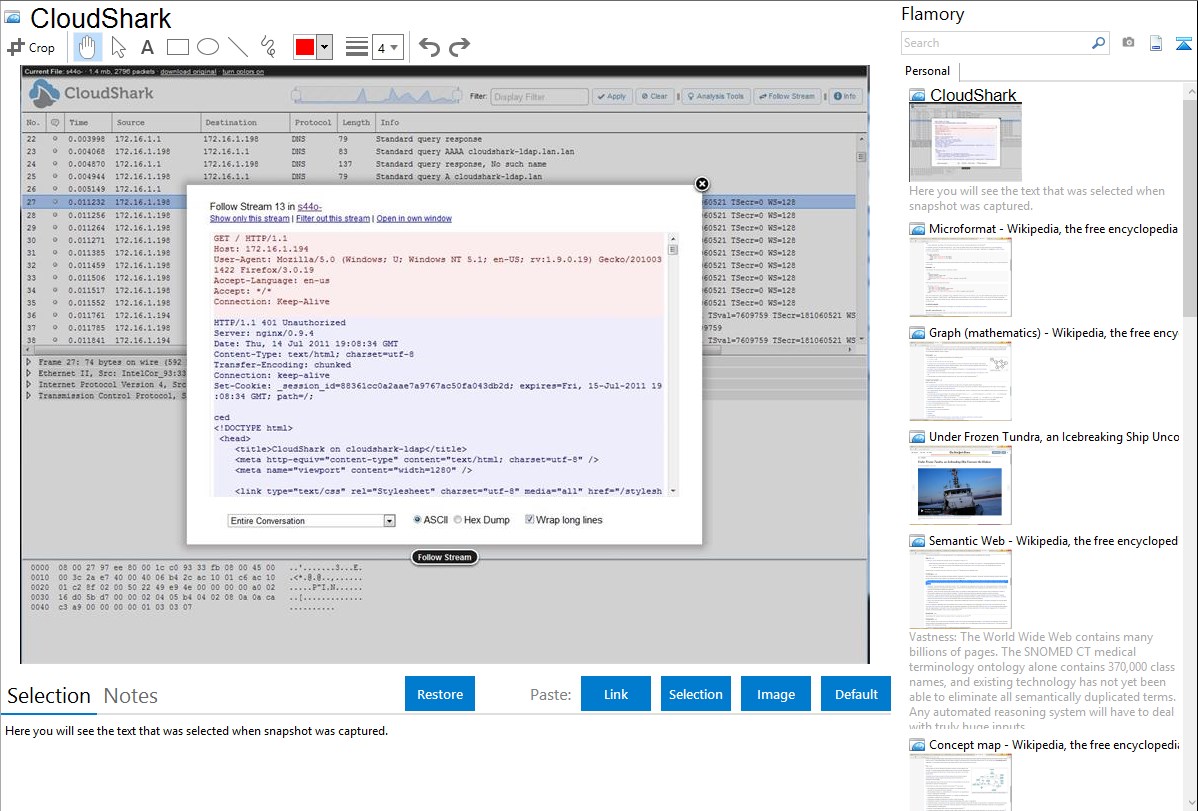Click the stream text vertical scrollbar
The height and width of the screenshot is (811, 1198).
[x=672, y=365]
